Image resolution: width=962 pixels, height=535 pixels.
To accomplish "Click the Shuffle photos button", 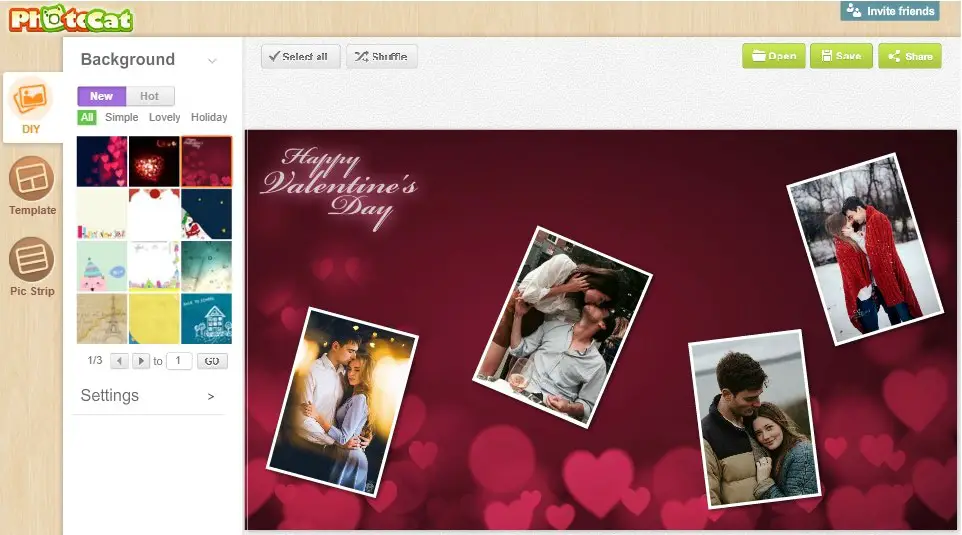I will [381, 57].
